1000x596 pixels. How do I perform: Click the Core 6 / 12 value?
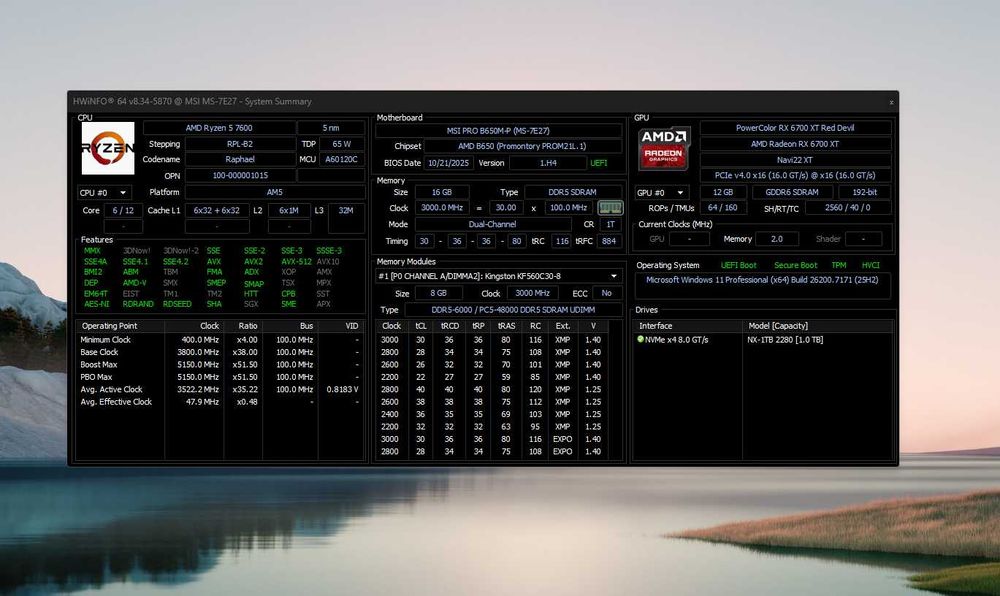(123, 210)
